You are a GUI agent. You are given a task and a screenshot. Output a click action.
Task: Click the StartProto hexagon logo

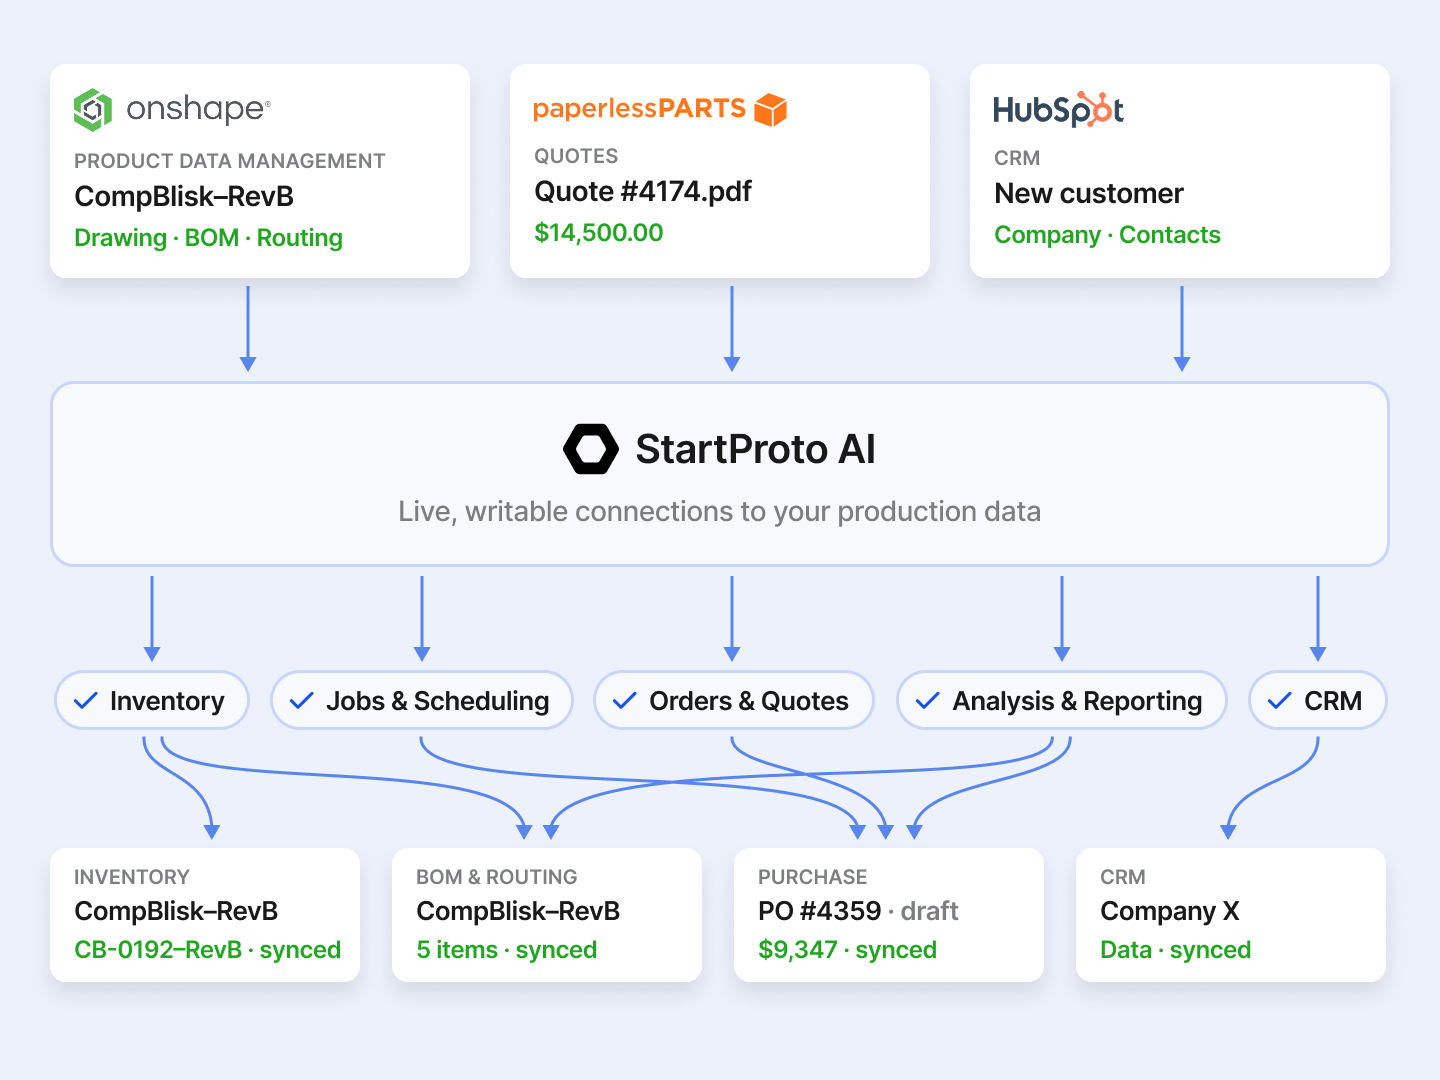(x=591, y=449)
